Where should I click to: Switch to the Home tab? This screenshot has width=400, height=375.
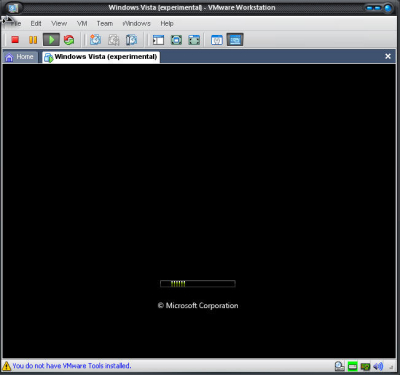coord(20,57)
